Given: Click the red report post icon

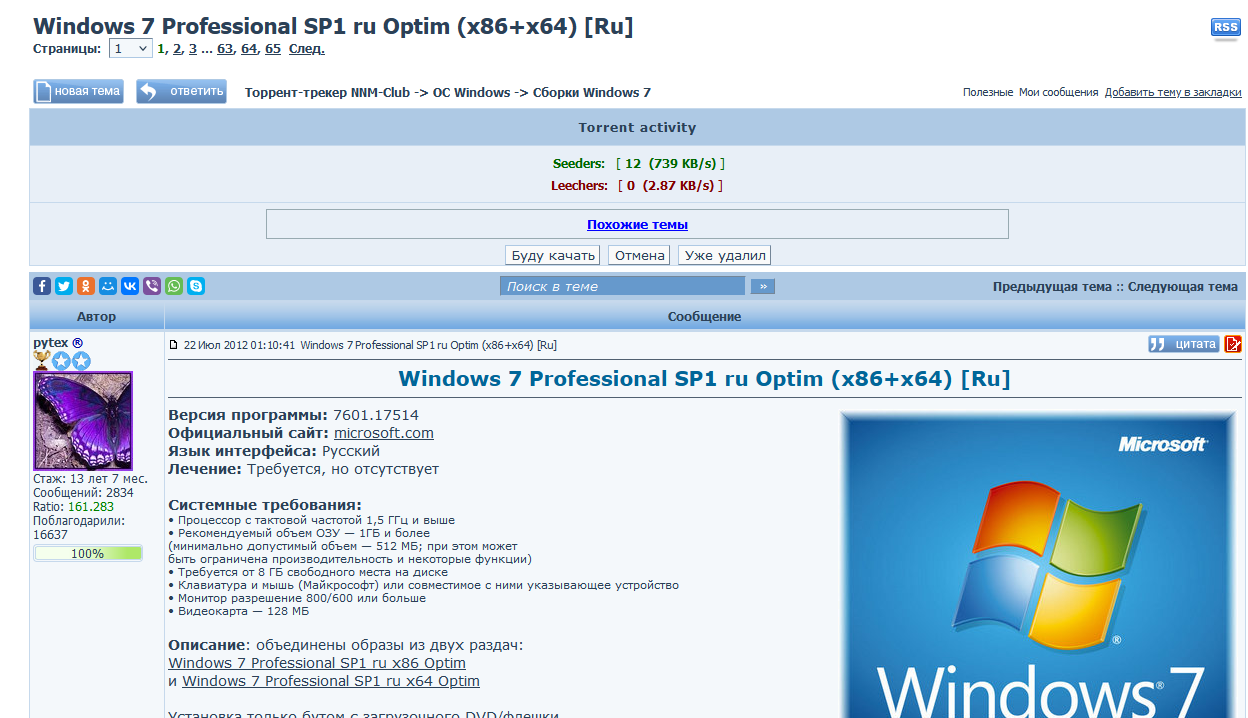Looking at the screenshot, I should (1233, 344).
